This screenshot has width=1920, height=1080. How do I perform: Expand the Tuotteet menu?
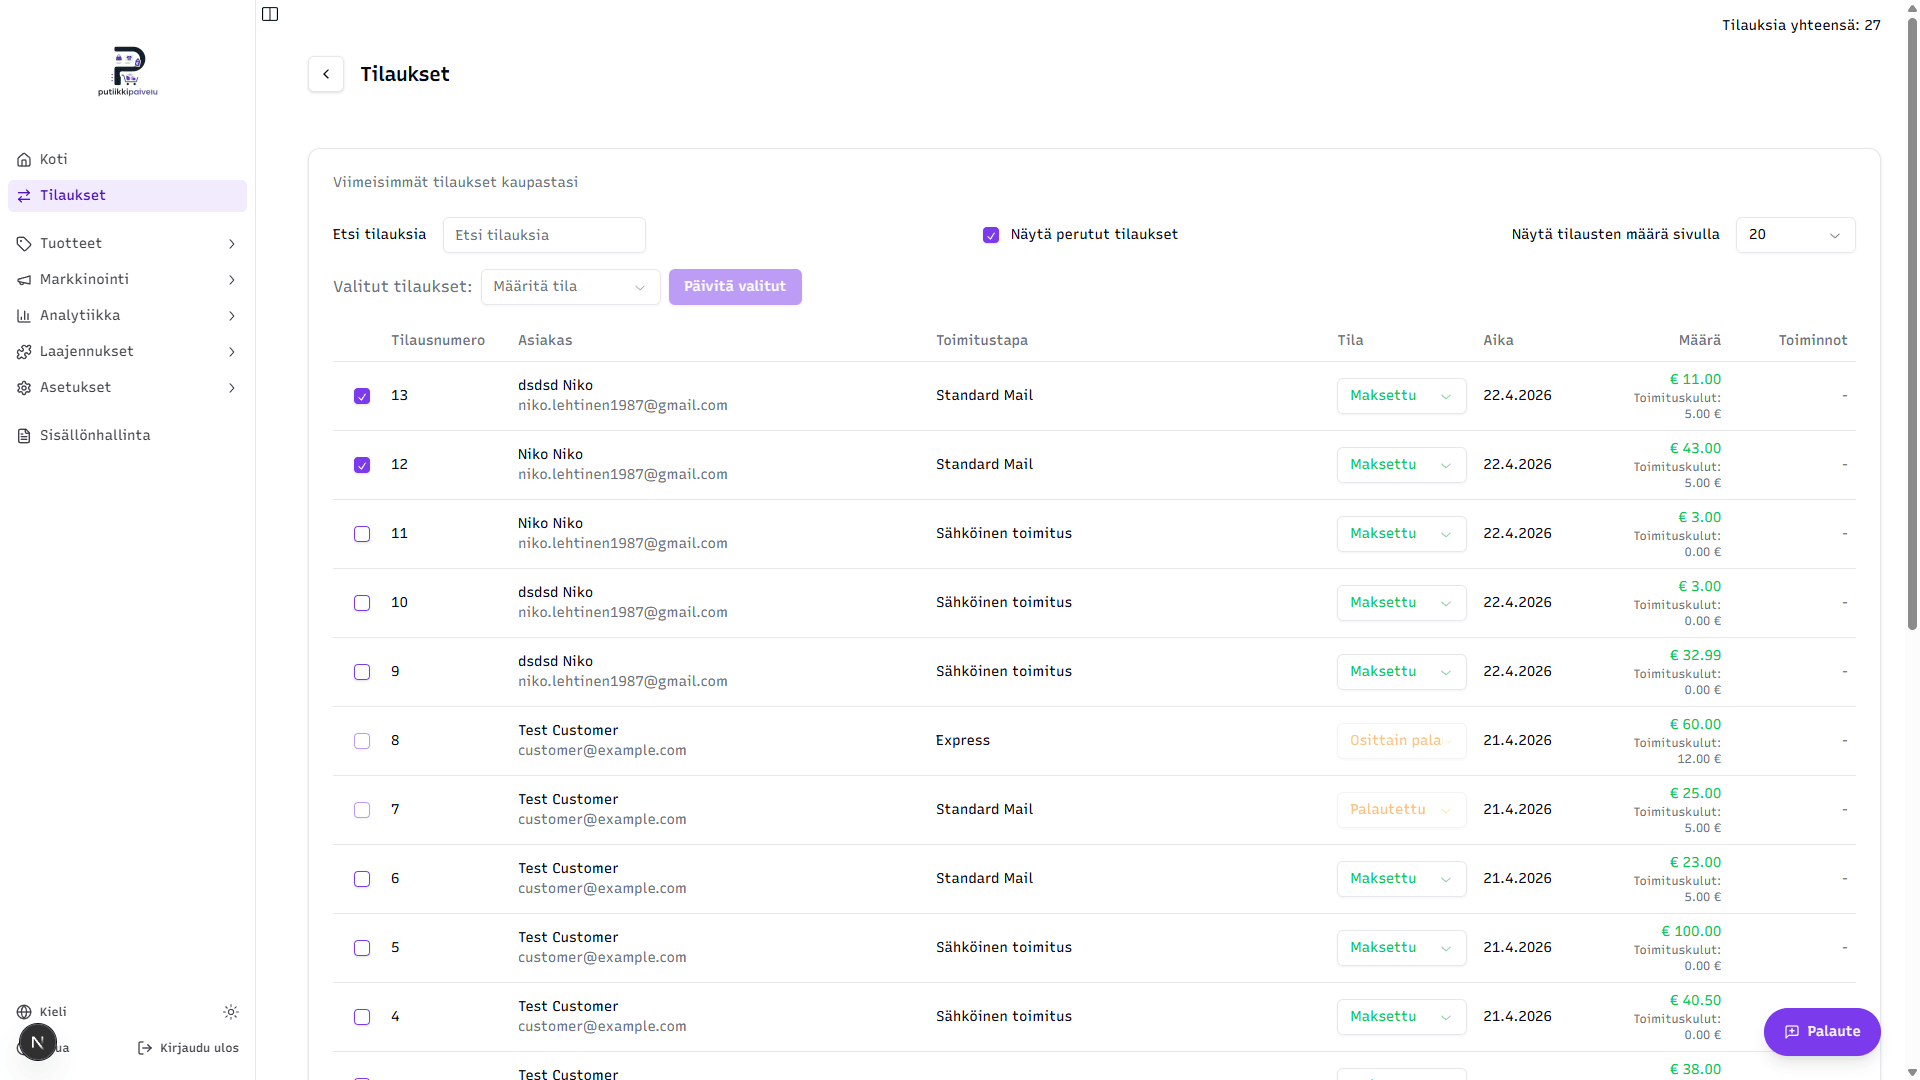[x=127, y=244]
